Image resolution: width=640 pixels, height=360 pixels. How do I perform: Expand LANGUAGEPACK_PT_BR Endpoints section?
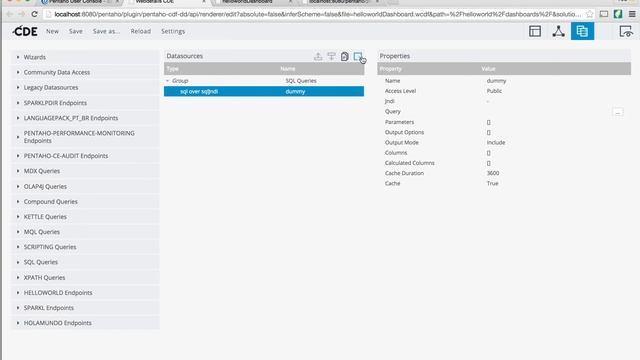[85, 118]
